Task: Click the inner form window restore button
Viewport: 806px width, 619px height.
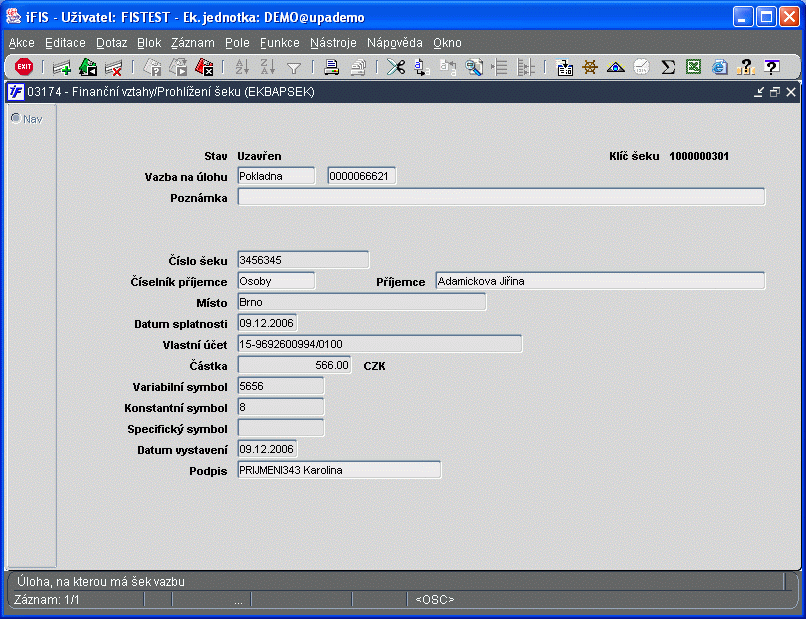Action: click(775, 92)
